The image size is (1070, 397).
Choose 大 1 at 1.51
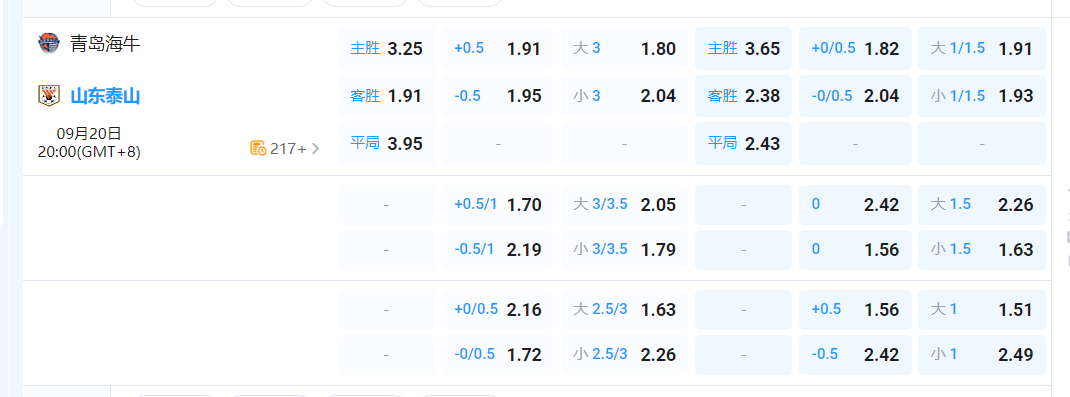(982, 310)
